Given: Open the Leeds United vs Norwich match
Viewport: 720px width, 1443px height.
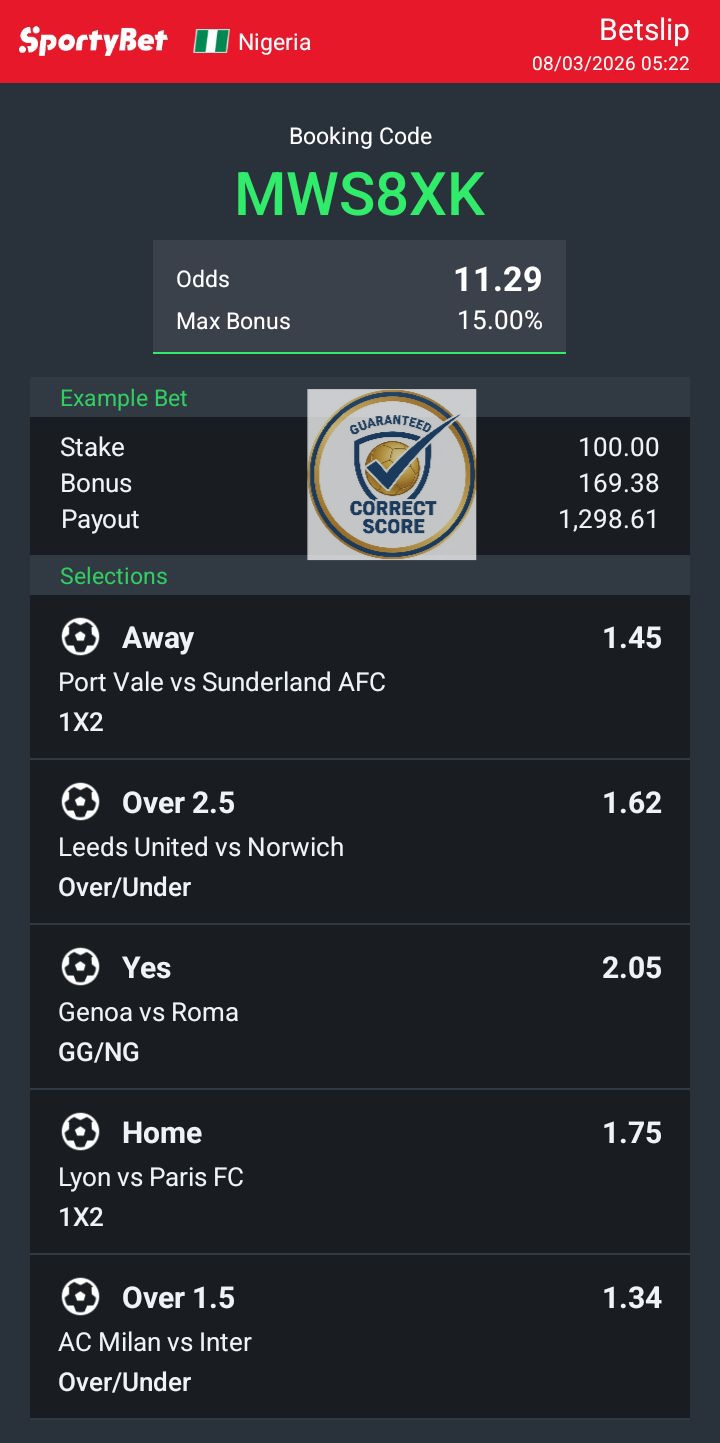Looking at the screenshot, I should (201, 847).
